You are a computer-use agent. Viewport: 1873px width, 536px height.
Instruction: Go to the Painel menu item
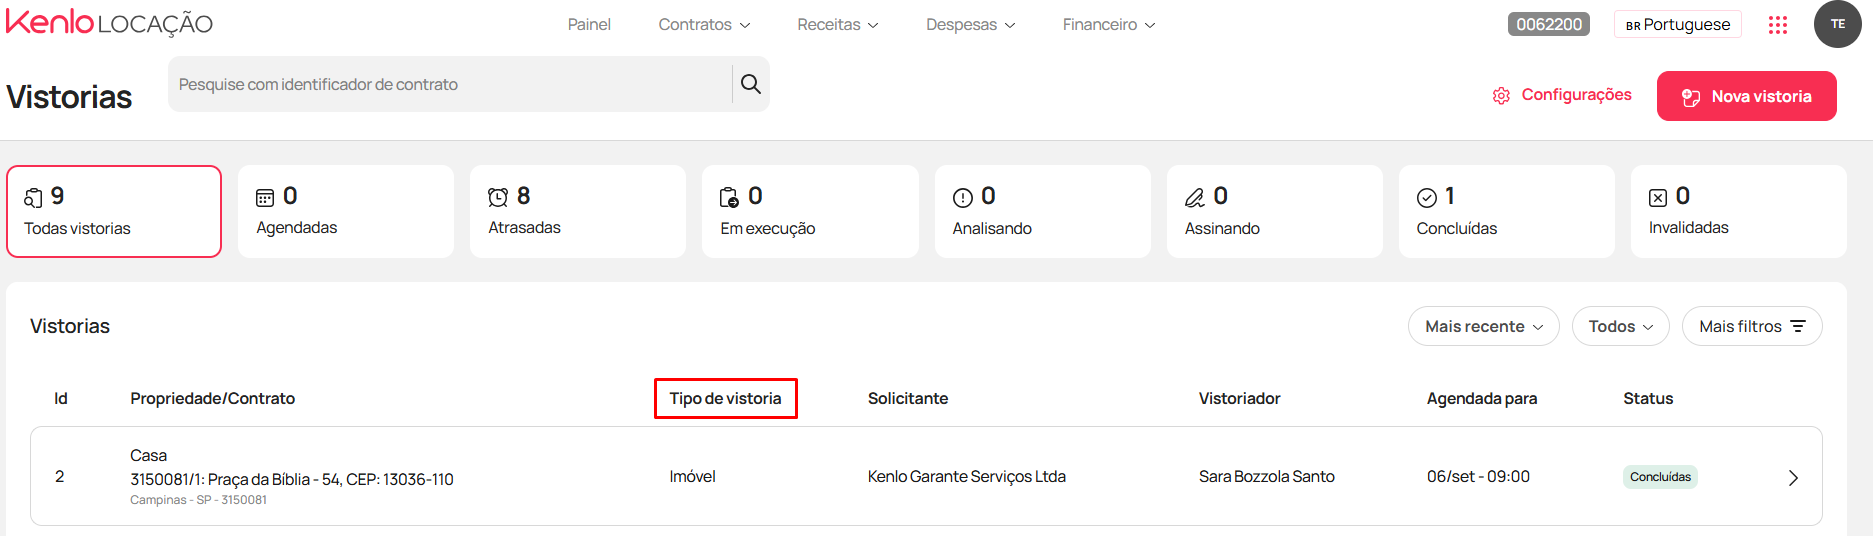589,25
